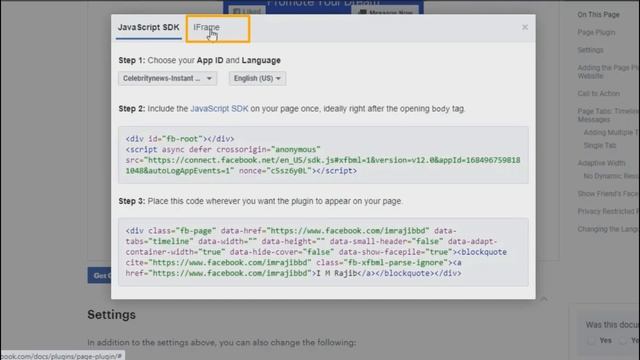Select the JavaScript SDK tab
This screenshot has height=360, width=640.
(149, 27)
